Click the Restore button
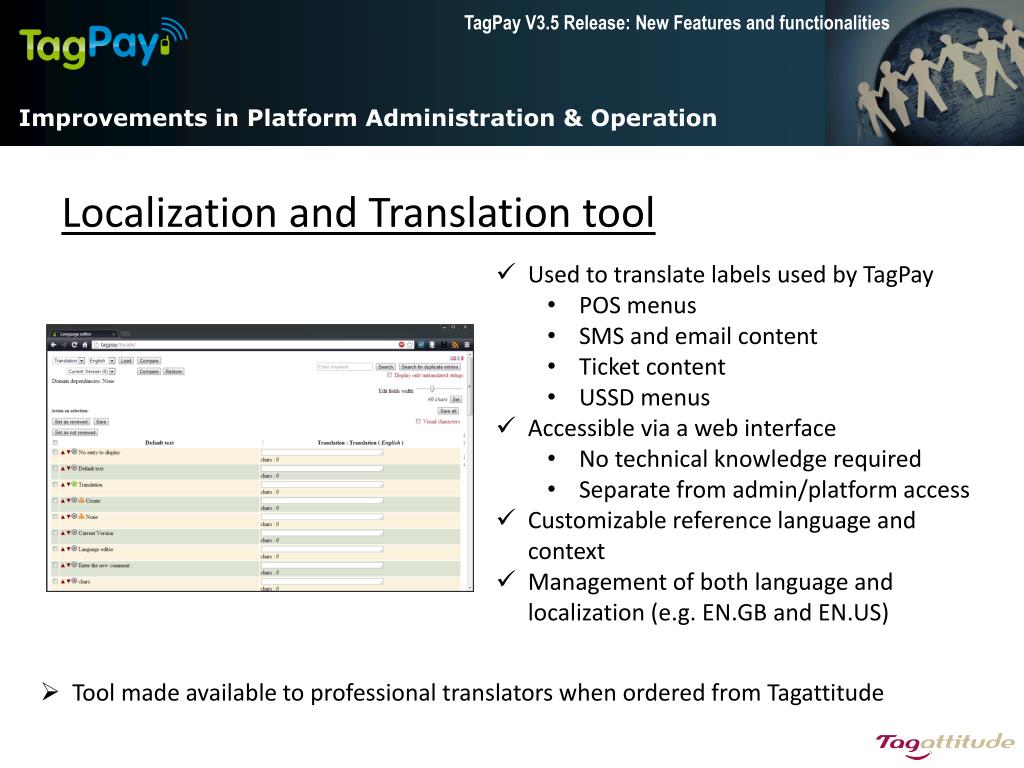Image resolution: width=1024 pixels, height=768 pixels. click(174, 372)
